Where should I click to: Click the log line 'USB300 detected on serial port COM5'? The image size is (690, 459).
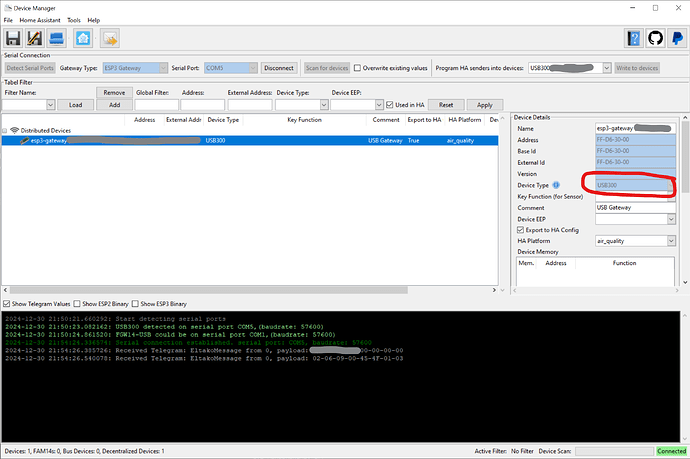coord(164,327)
